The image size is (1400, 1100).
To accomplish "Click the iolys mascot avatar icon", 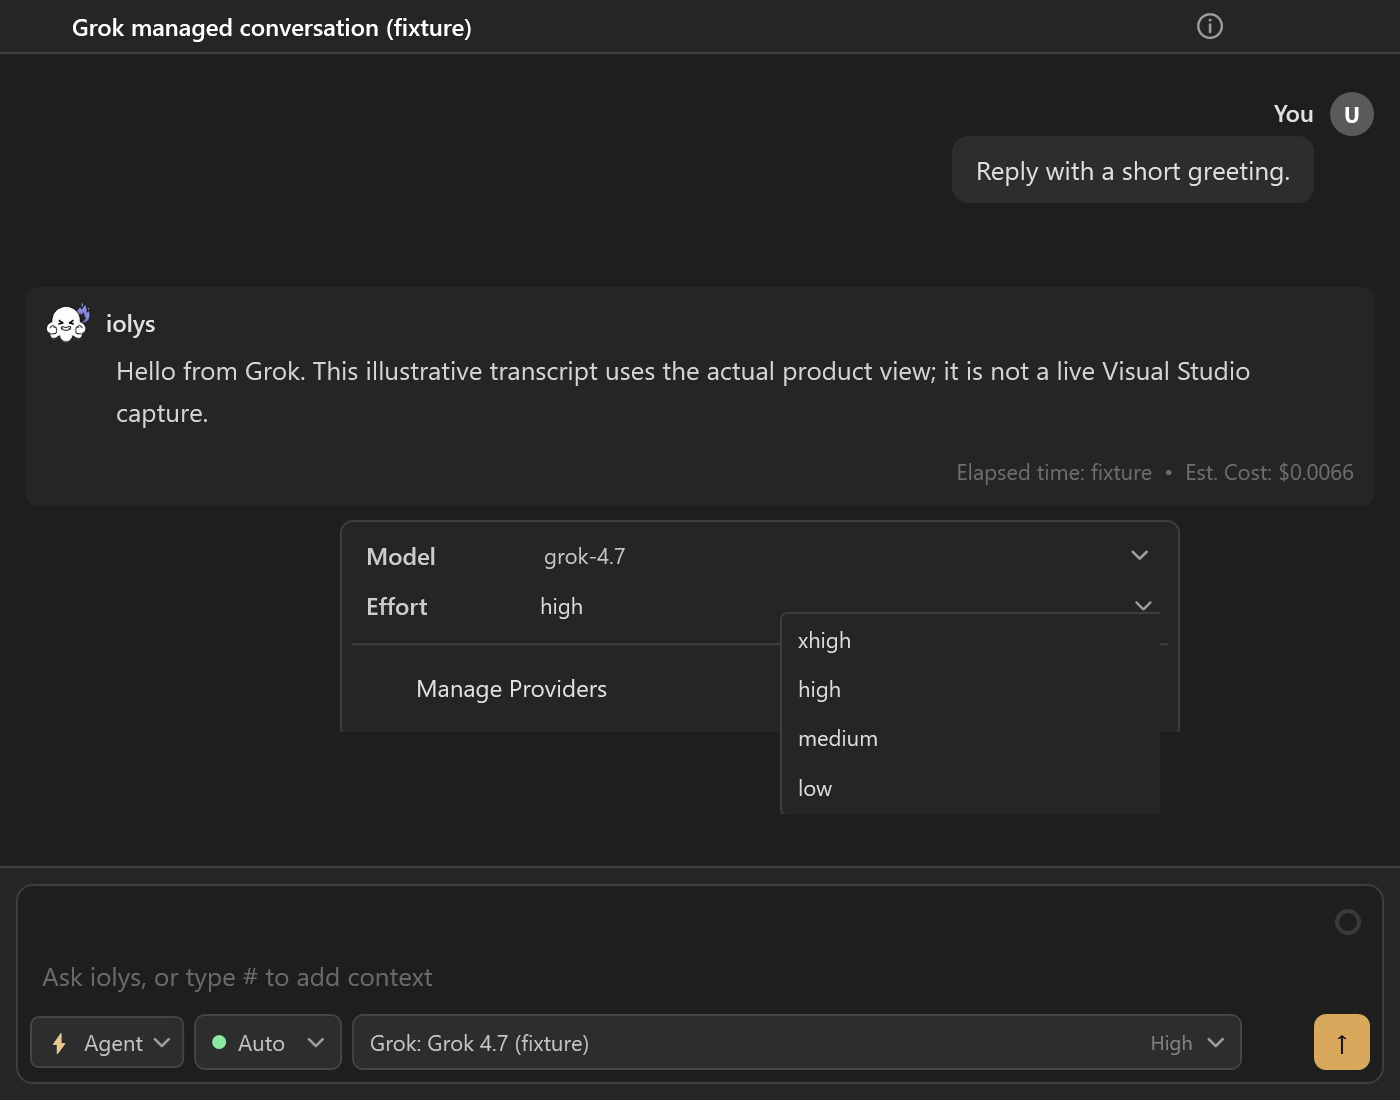I will tap(68, 323).
